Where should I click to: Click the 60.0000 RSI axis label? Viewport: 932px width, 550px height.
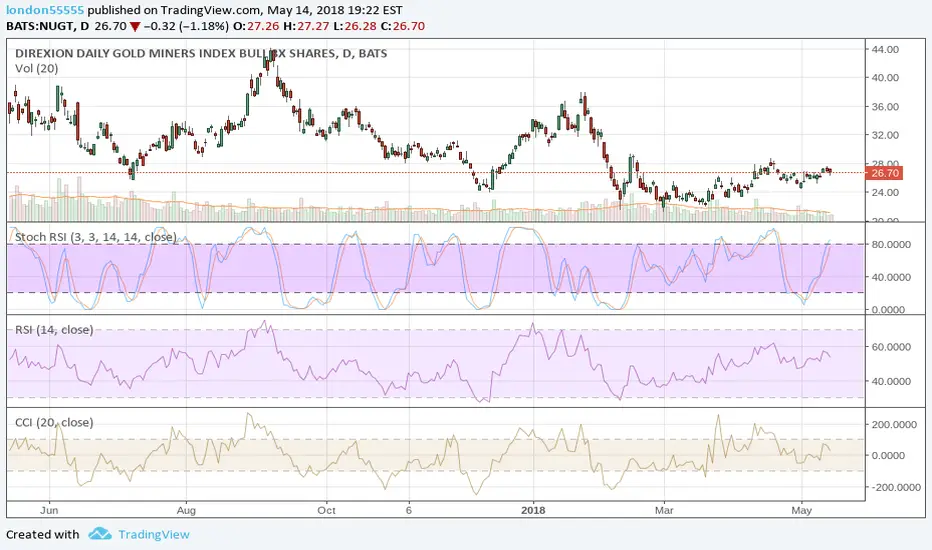[890, 347]
